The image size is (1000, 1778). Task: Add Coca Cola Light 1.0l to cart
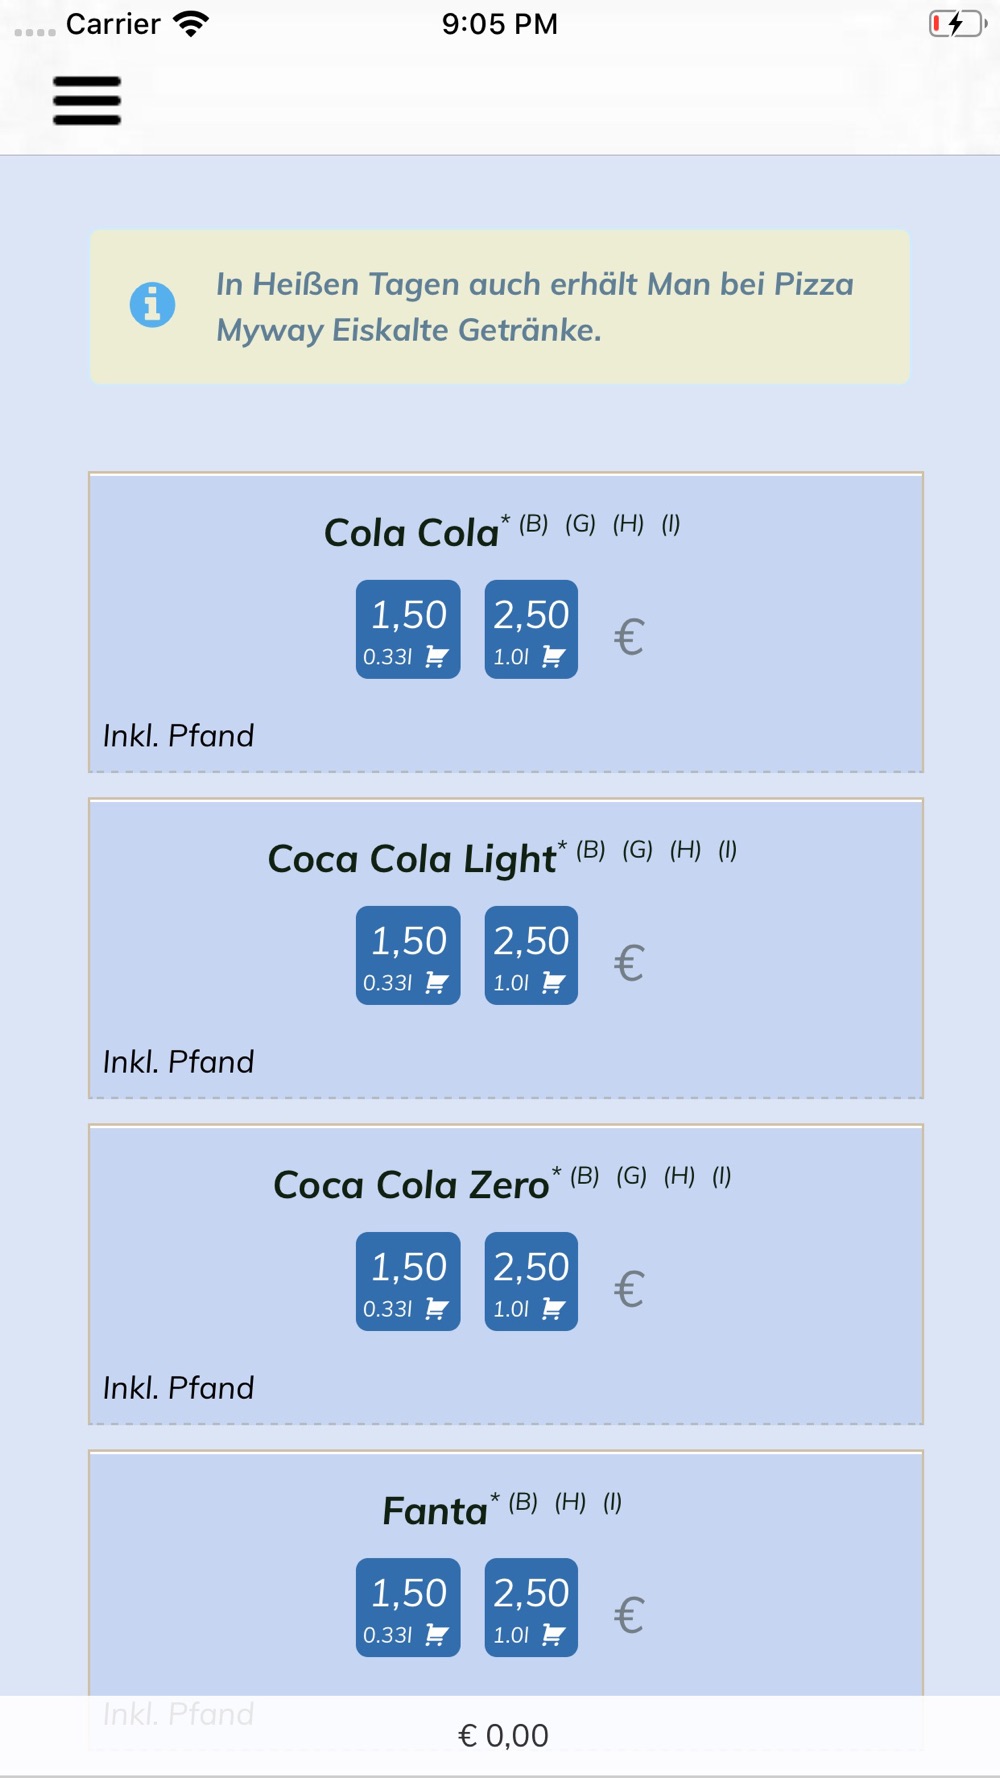point(531,955)
